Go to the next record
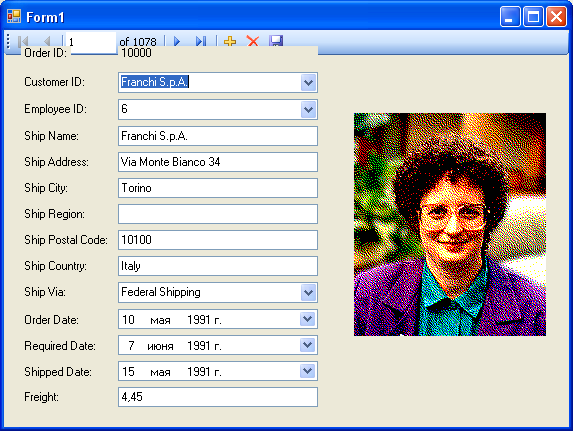Image resolution: width=573 pixels, height=431 pixels. (177, 41)
